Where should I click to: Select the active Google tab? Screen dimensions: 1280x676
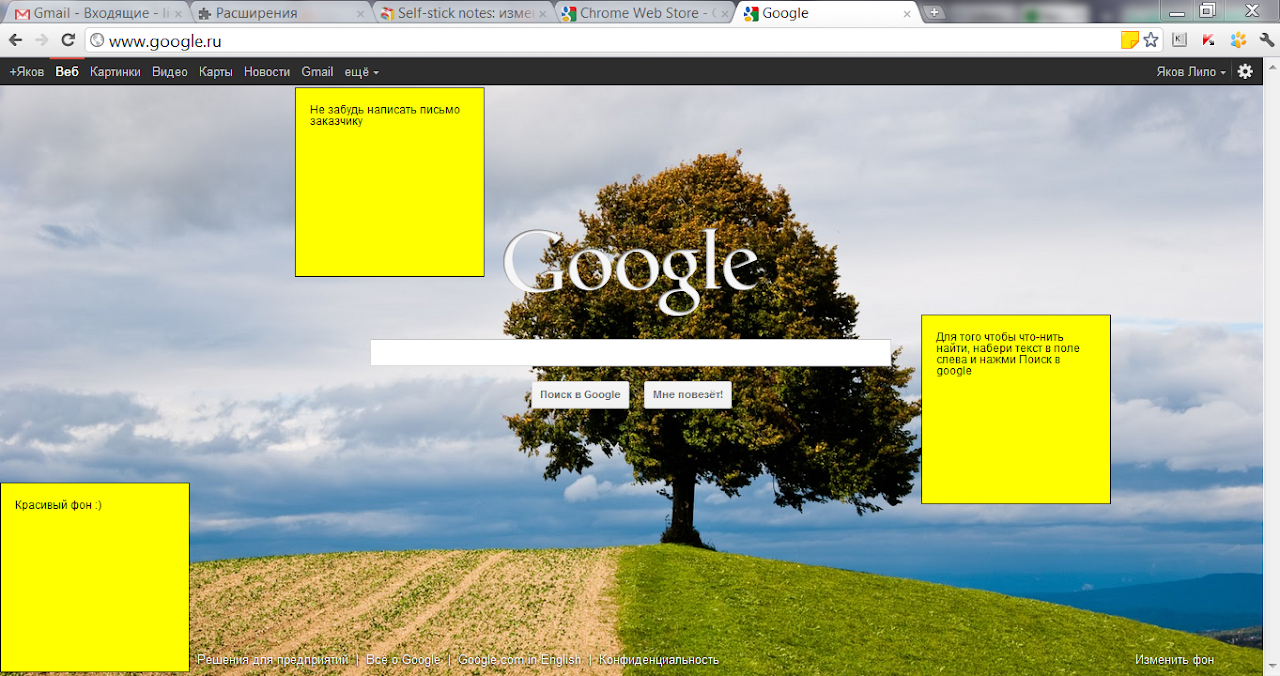click(825, 14)
